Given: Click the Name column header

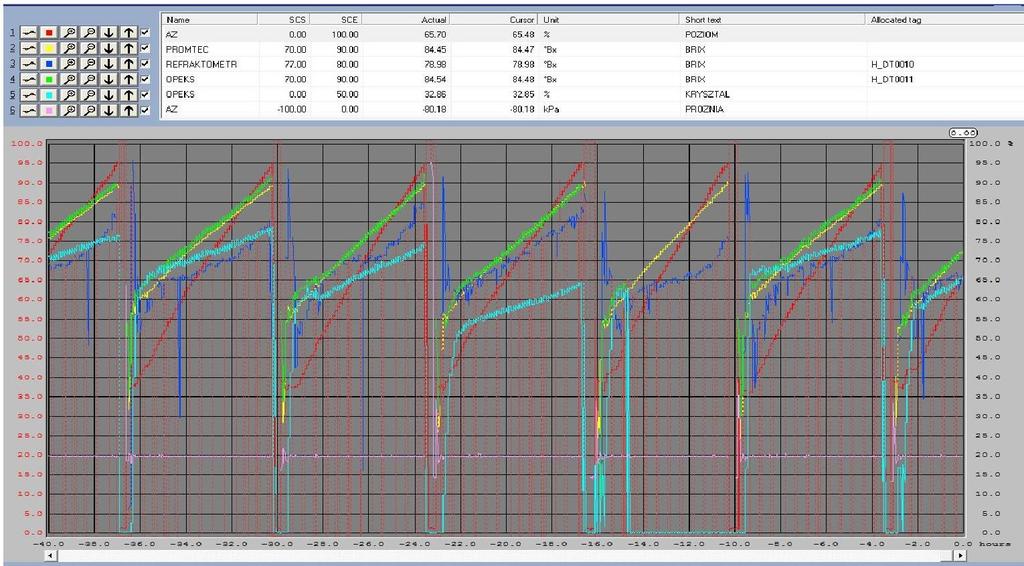Looking at the screenshot, I should point(209,20).
